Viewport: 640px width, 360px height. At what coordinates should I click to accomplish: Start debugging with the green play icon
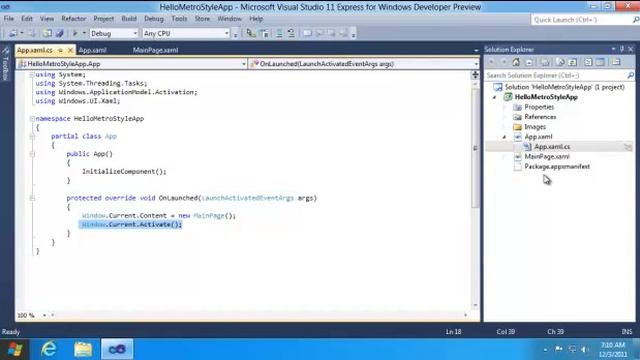[x=75, y=33]
